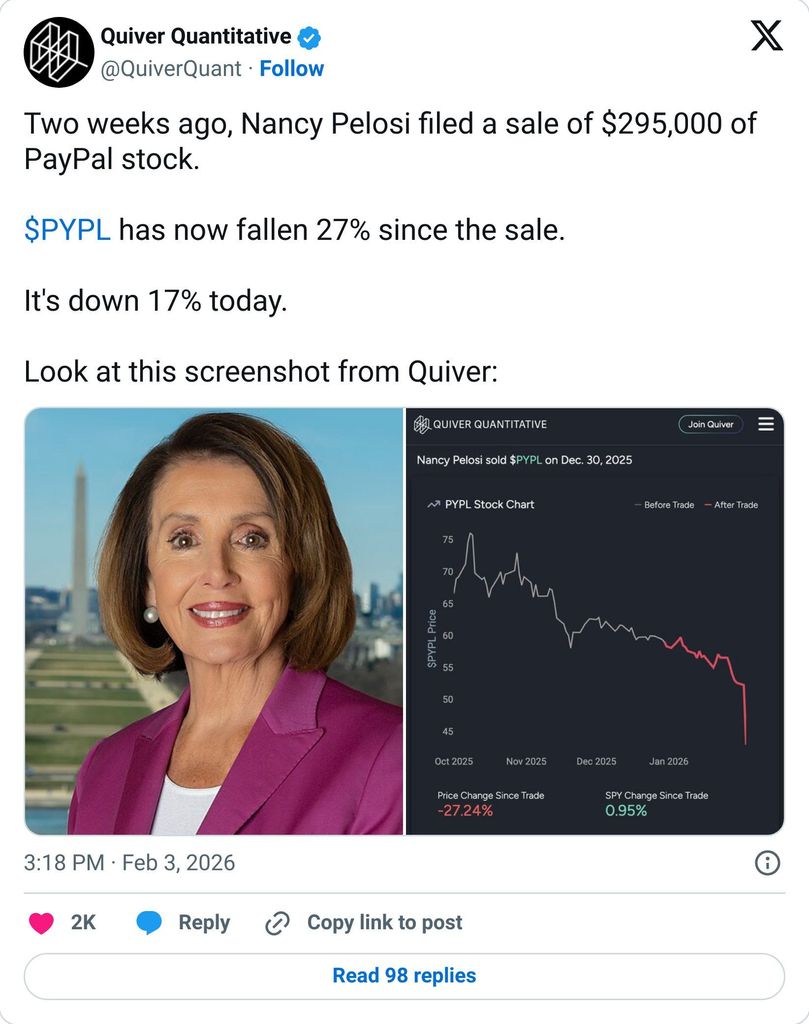Screen dimensions: 809x1024
Task: Open the $PYPL cashtag link
Action: pyautogui.click(x=67, y=230)
